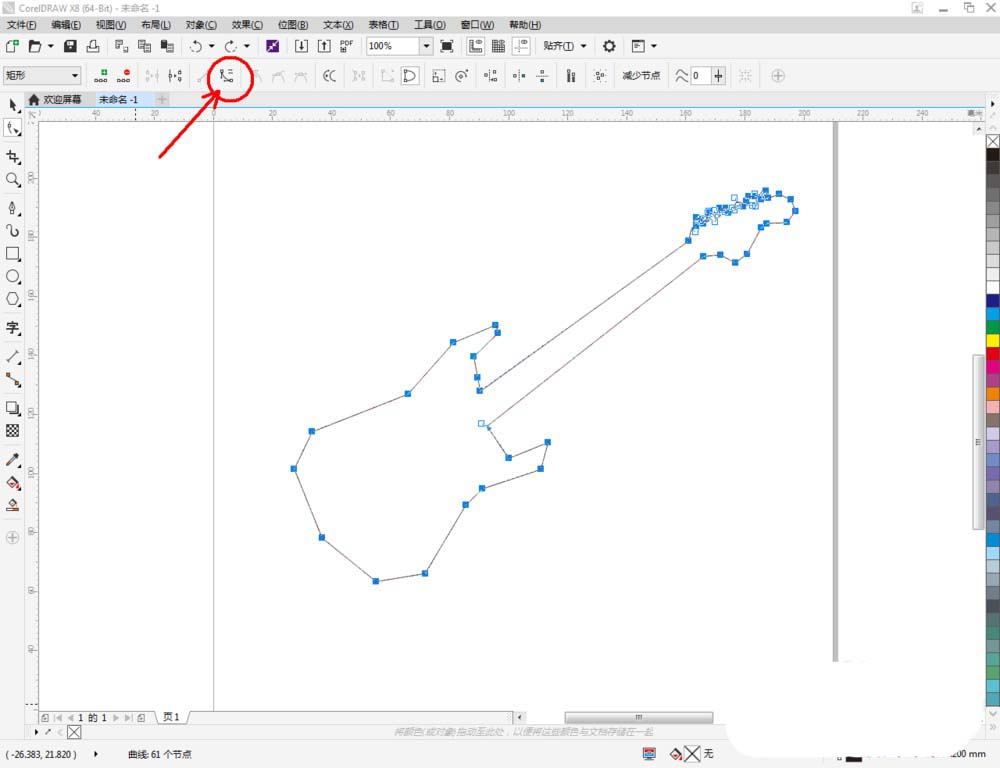This screenshot has height=768, width=1000.
Task: Click the vertical scrollbar thumb
Action: (978, 441)
